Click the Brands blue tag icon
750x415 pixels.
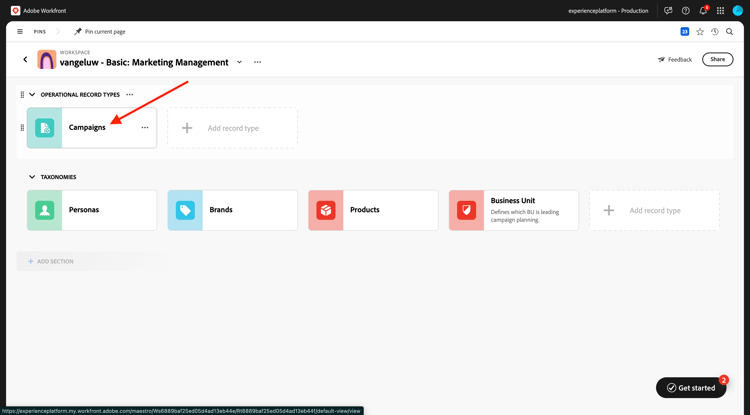click(185, 210)
